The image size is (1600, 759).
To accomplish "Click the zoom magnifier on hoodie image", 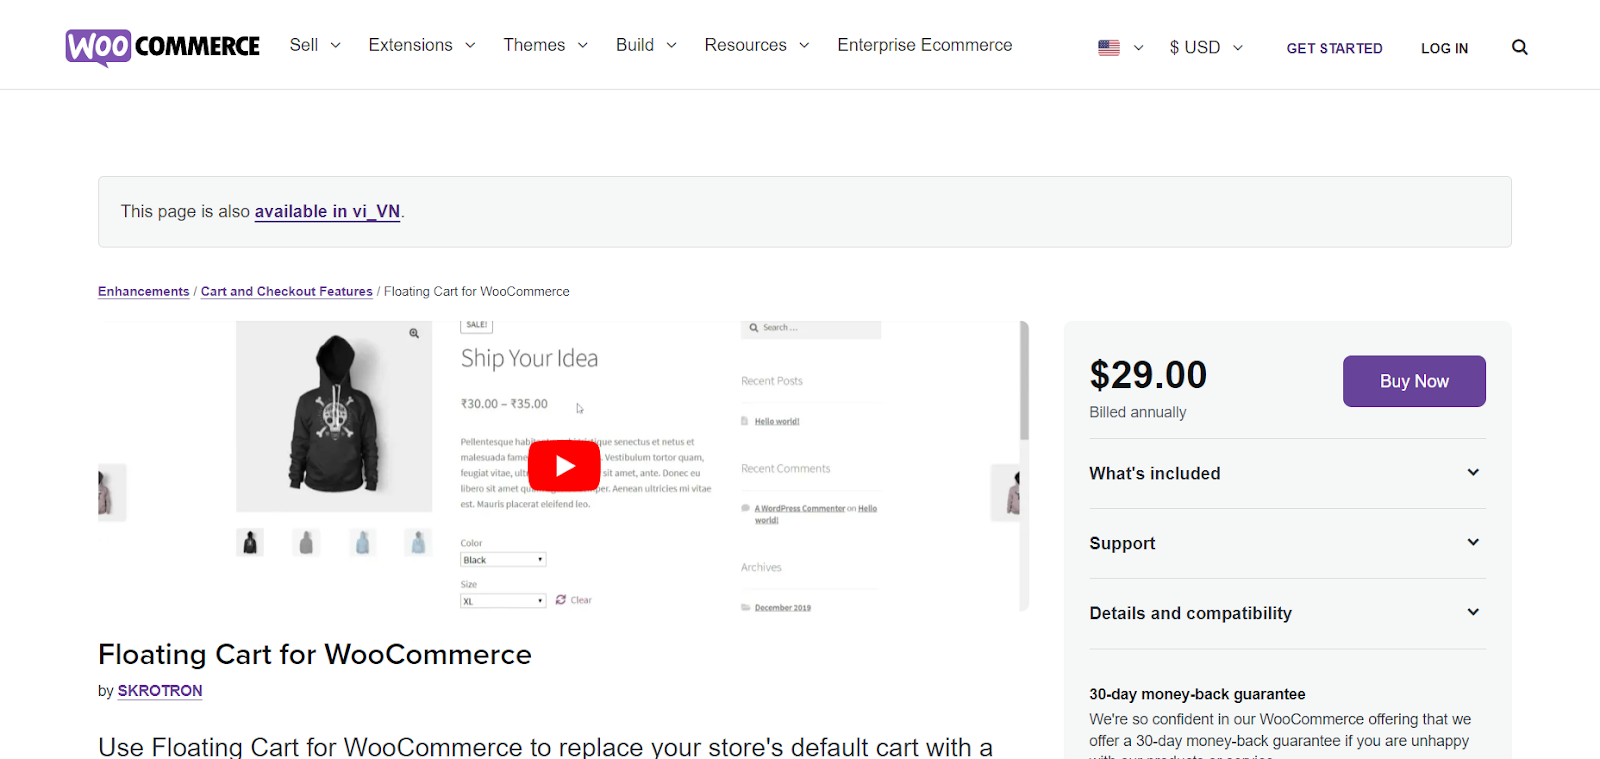I will pyautogui.click(x=414, y=334).
